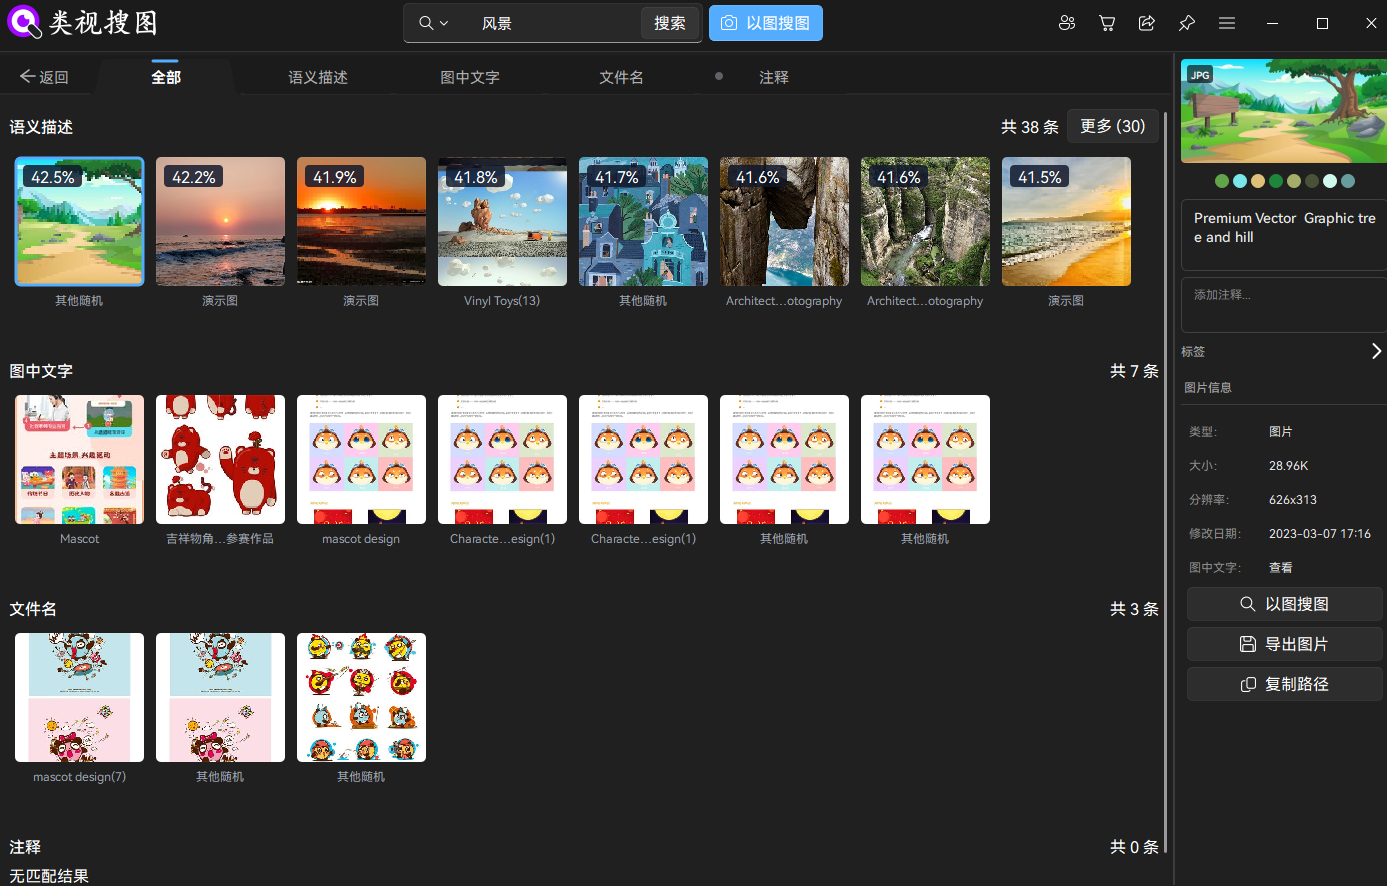Click the modified date 2023-03-07 17:16
Screen dimensions: 1387x886
point(1320,533)
